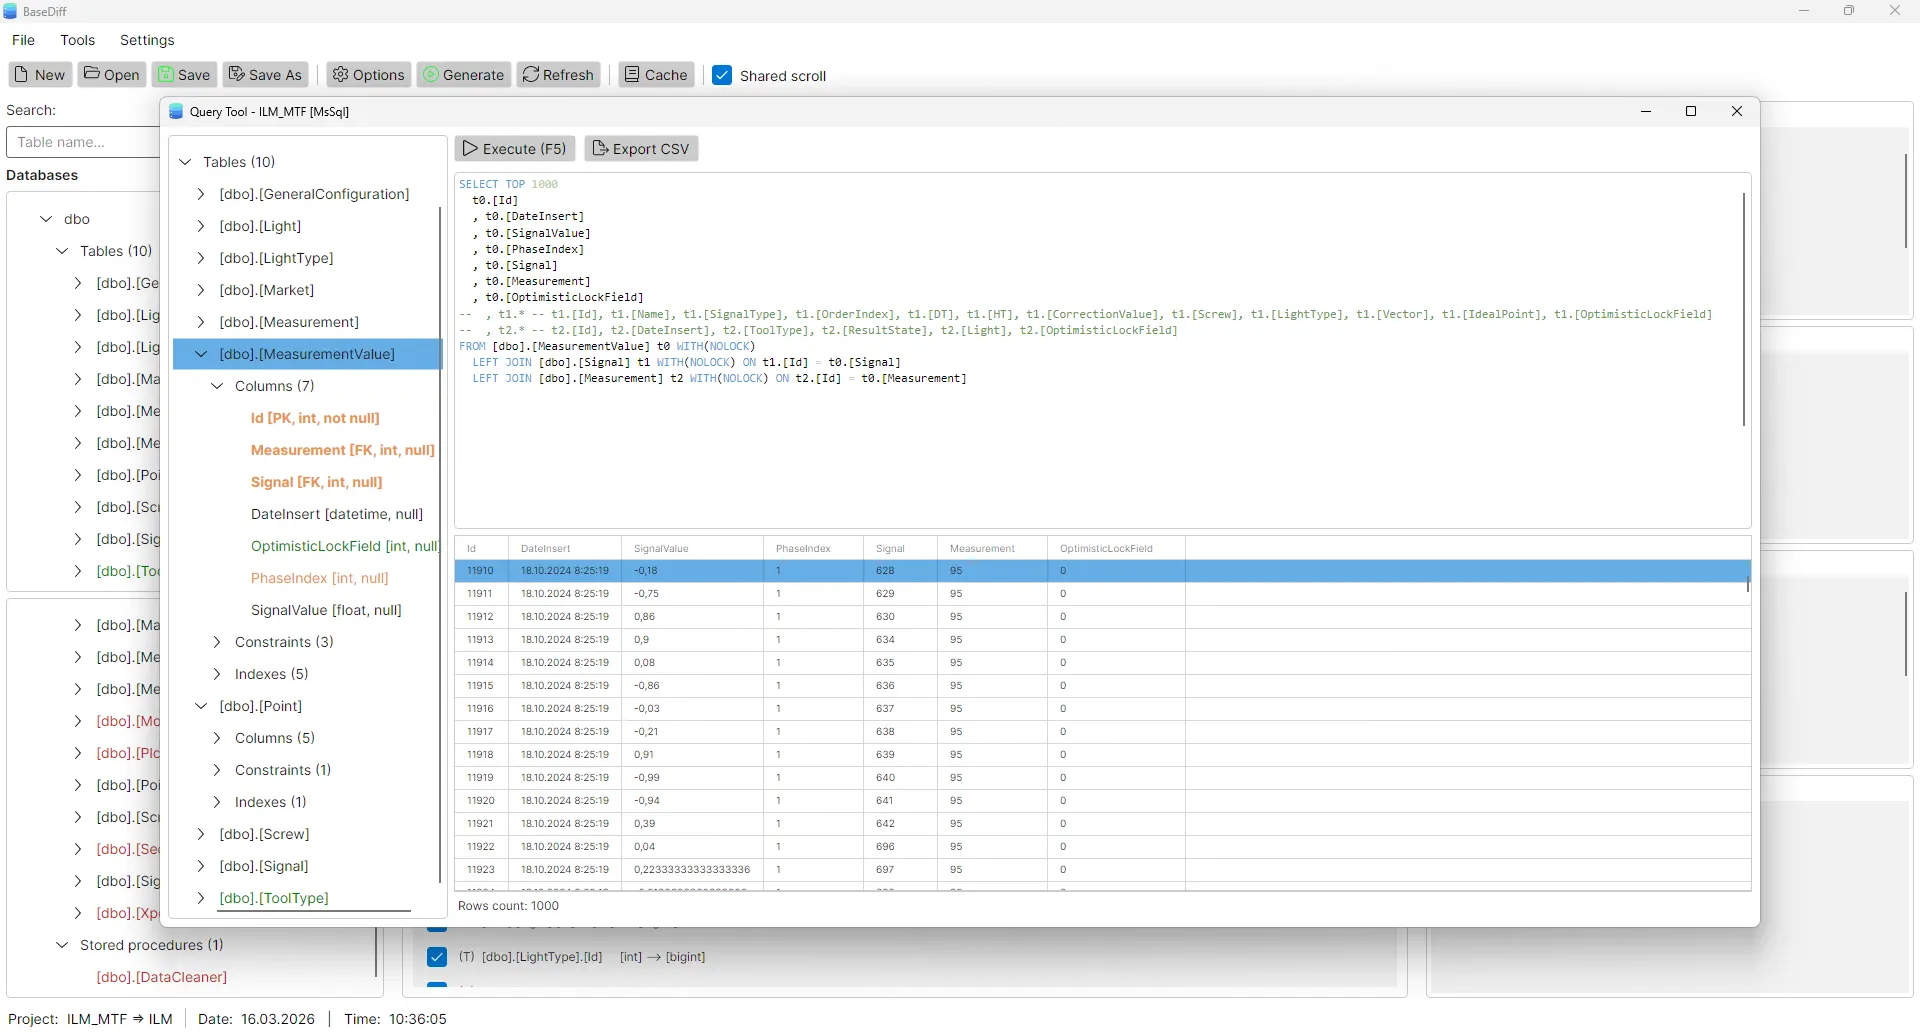Run the query with Execute (F5)
1920x1032 pixels.
click(x=514, y=148)
